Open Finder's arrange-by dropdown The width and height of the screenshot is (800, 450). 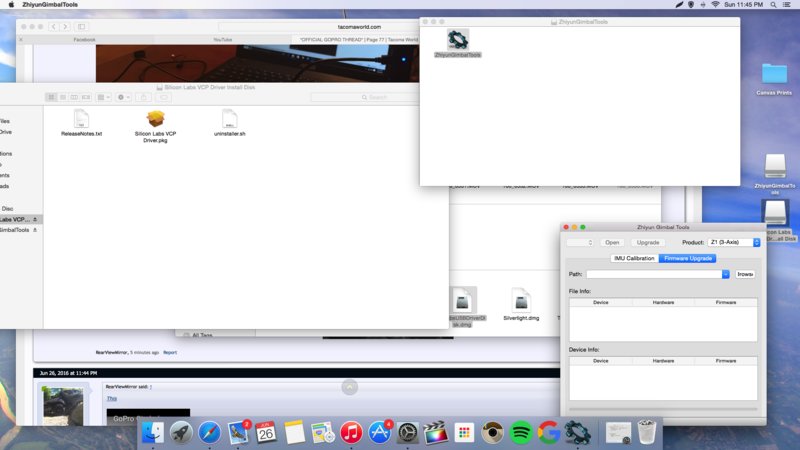point(104,97)
